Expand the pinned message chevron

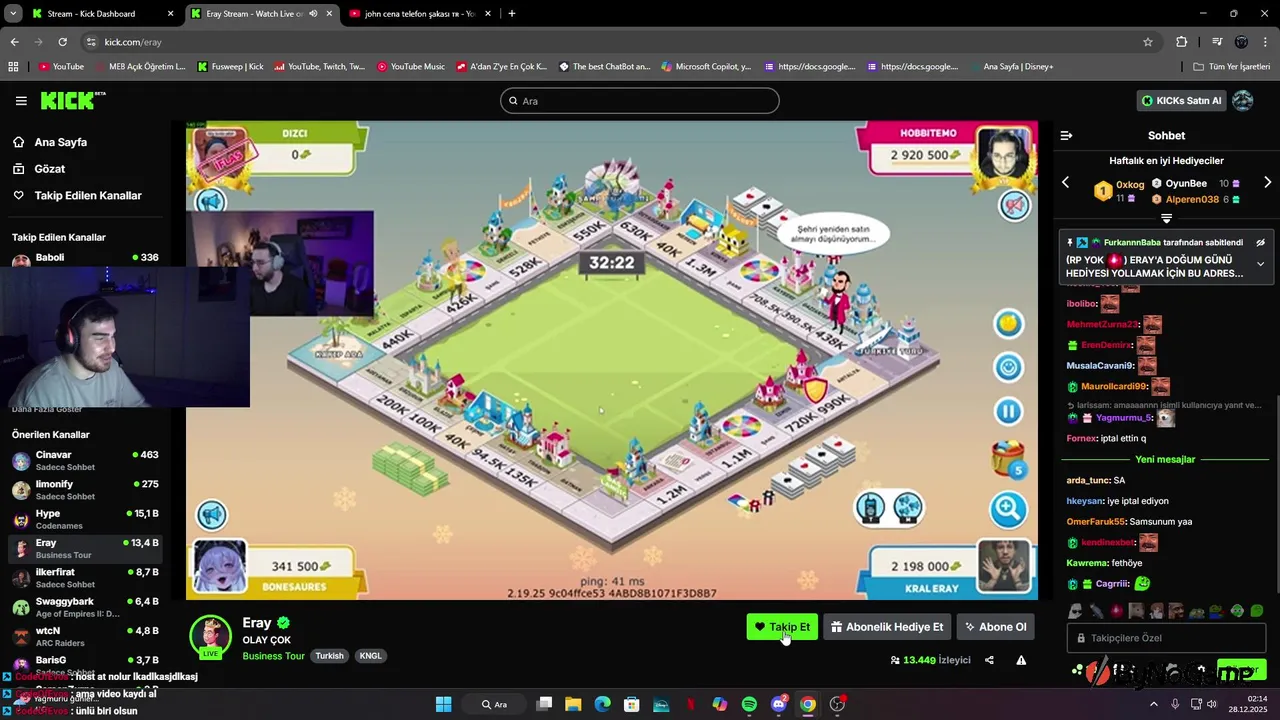point(1260,264)
